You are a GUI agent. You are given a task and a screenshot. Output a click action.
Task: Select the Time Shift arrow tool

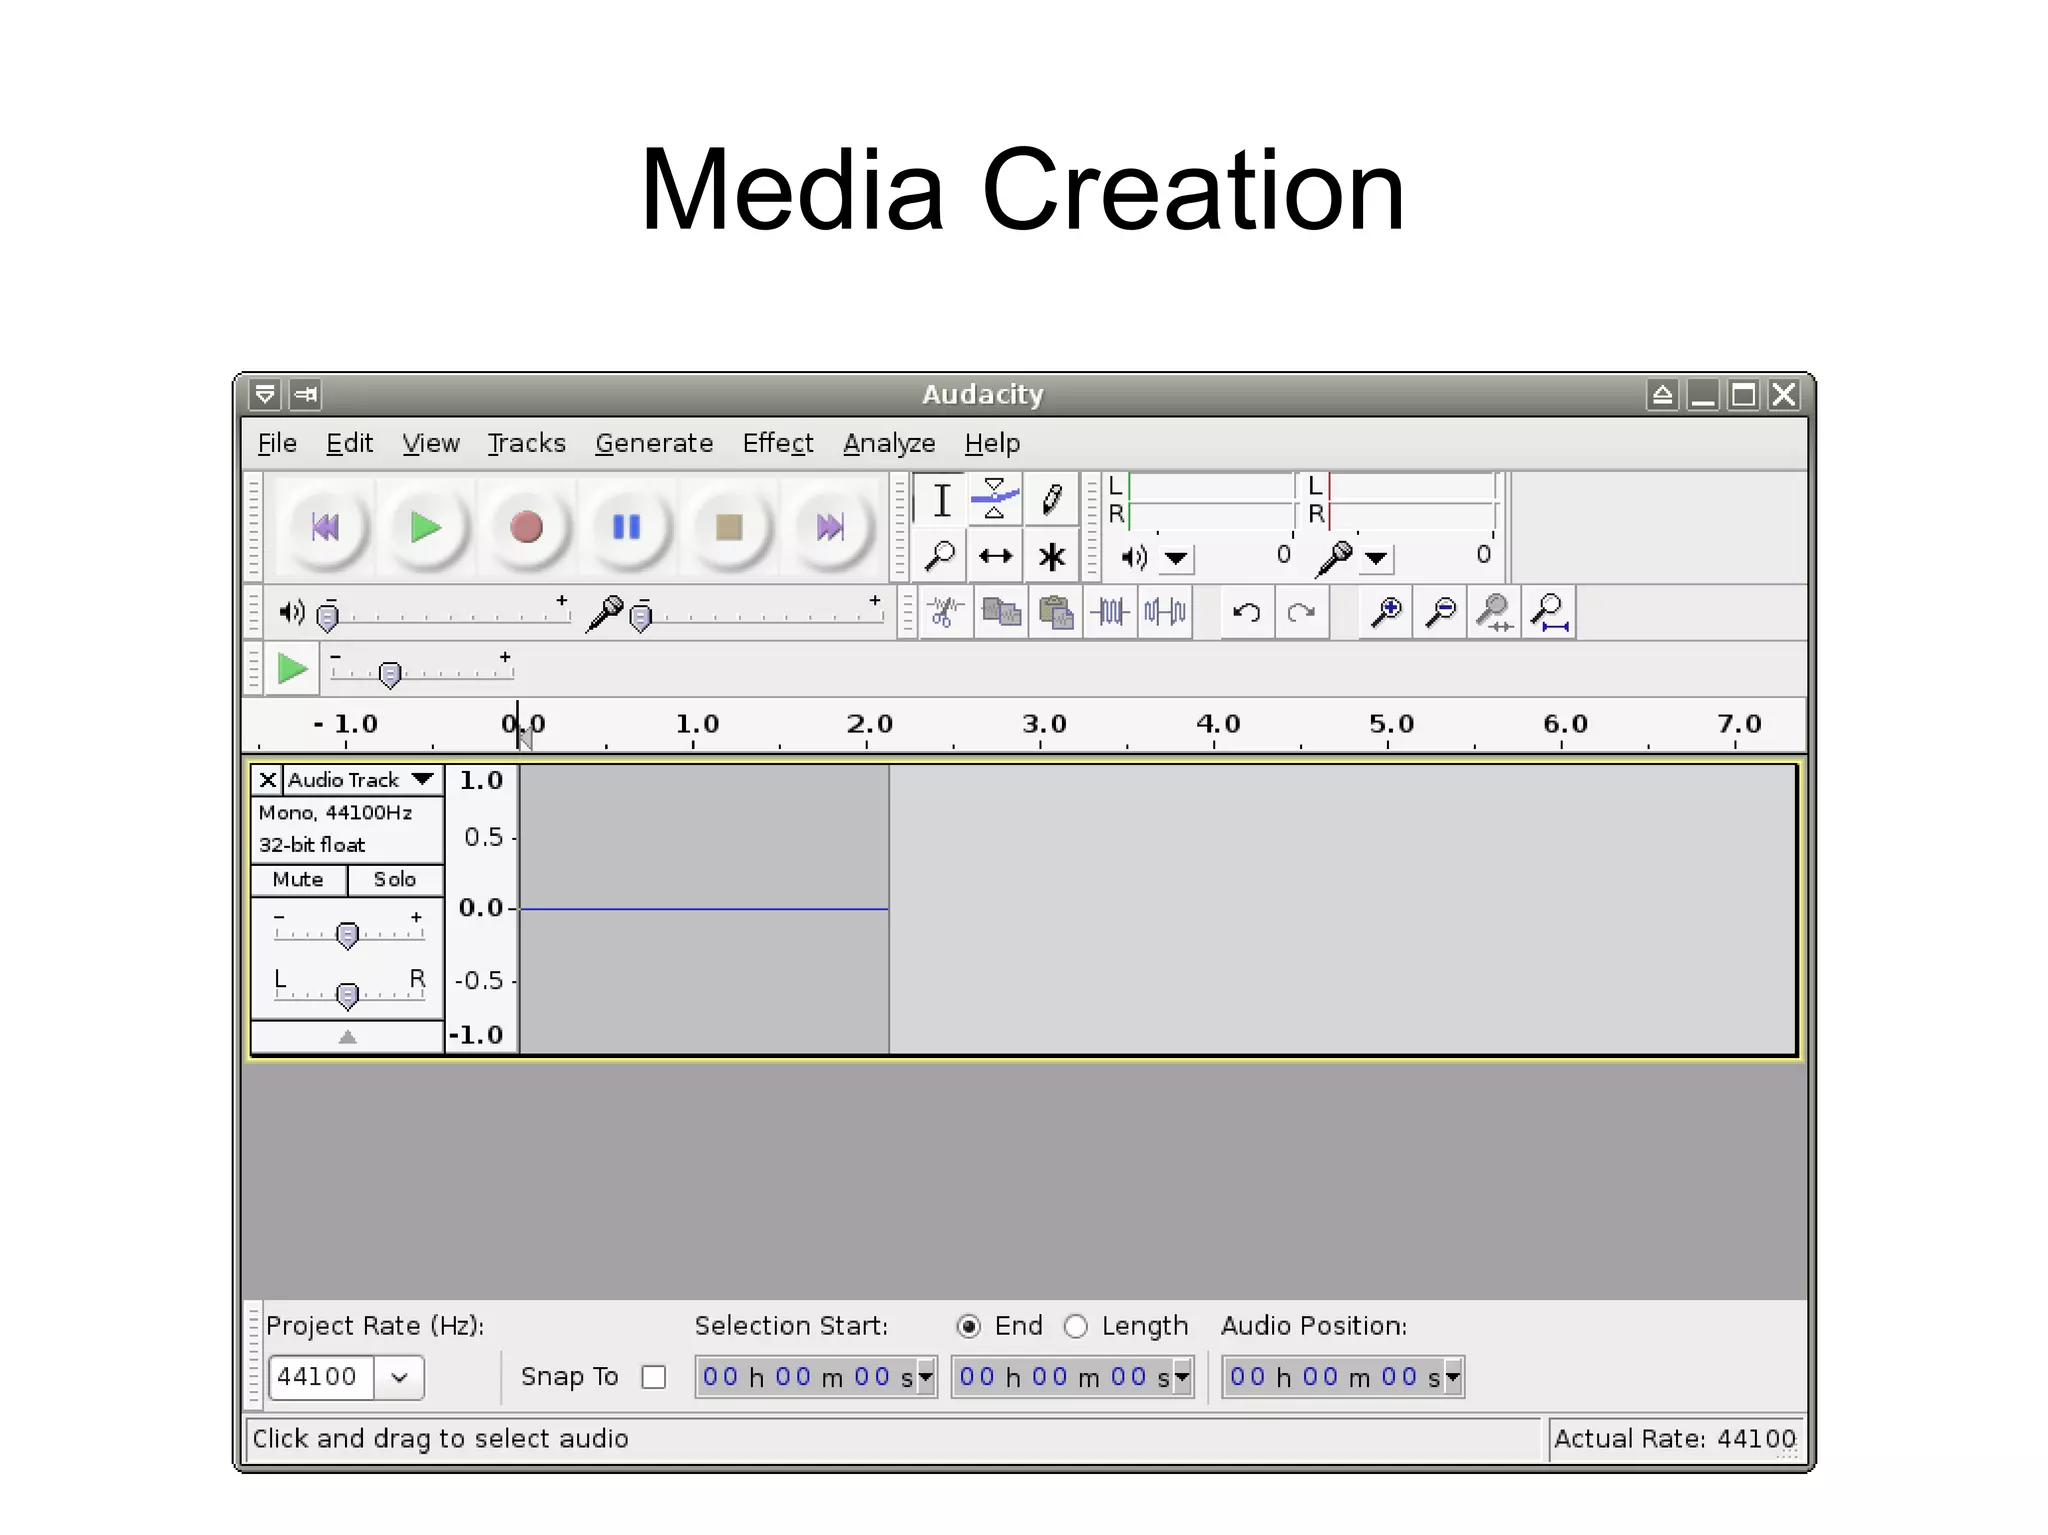[995, 556]
